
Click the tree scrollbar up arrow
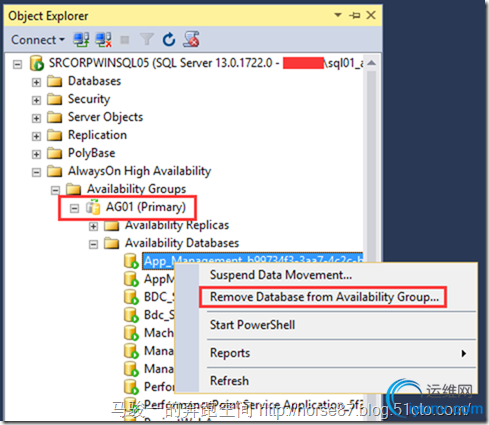click(x=371, y=63)
